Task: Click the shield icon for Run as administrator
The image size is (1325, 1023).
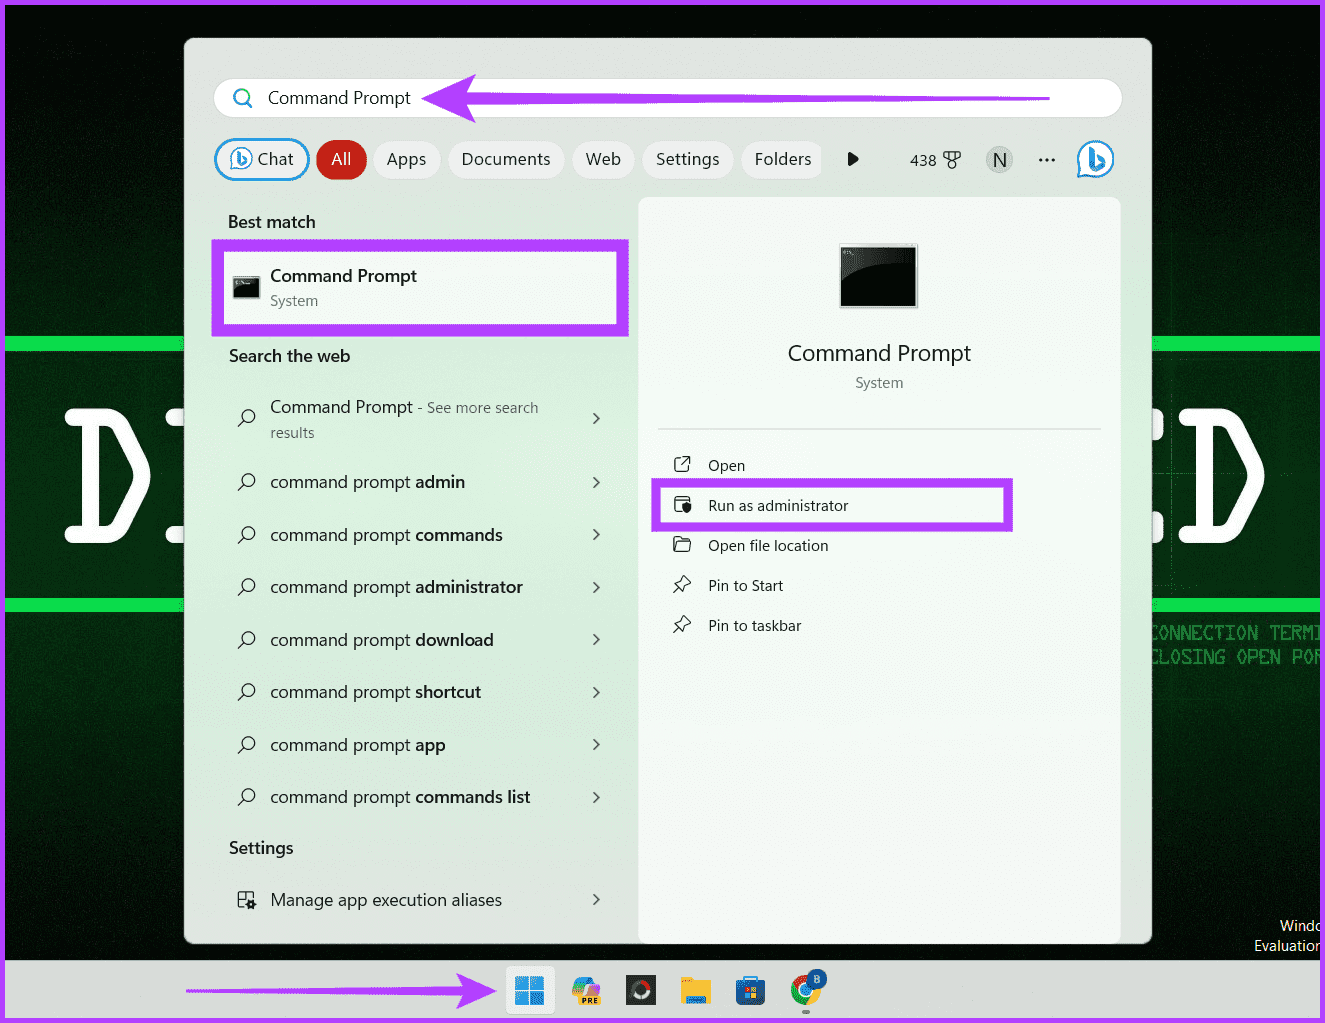Action: click(682, 504)
